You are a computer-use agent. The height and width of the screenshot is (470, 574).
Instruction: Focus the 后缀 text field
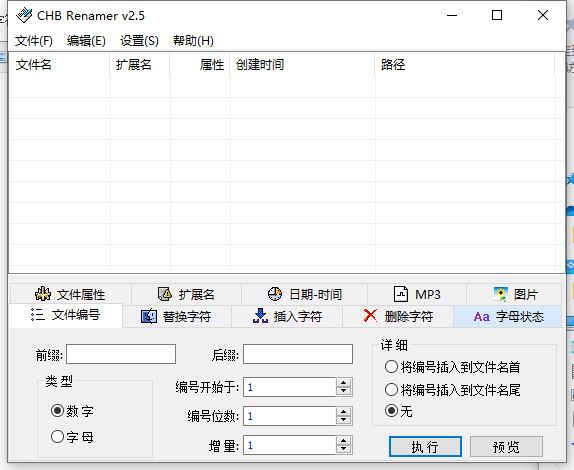[x=298, y=354]
